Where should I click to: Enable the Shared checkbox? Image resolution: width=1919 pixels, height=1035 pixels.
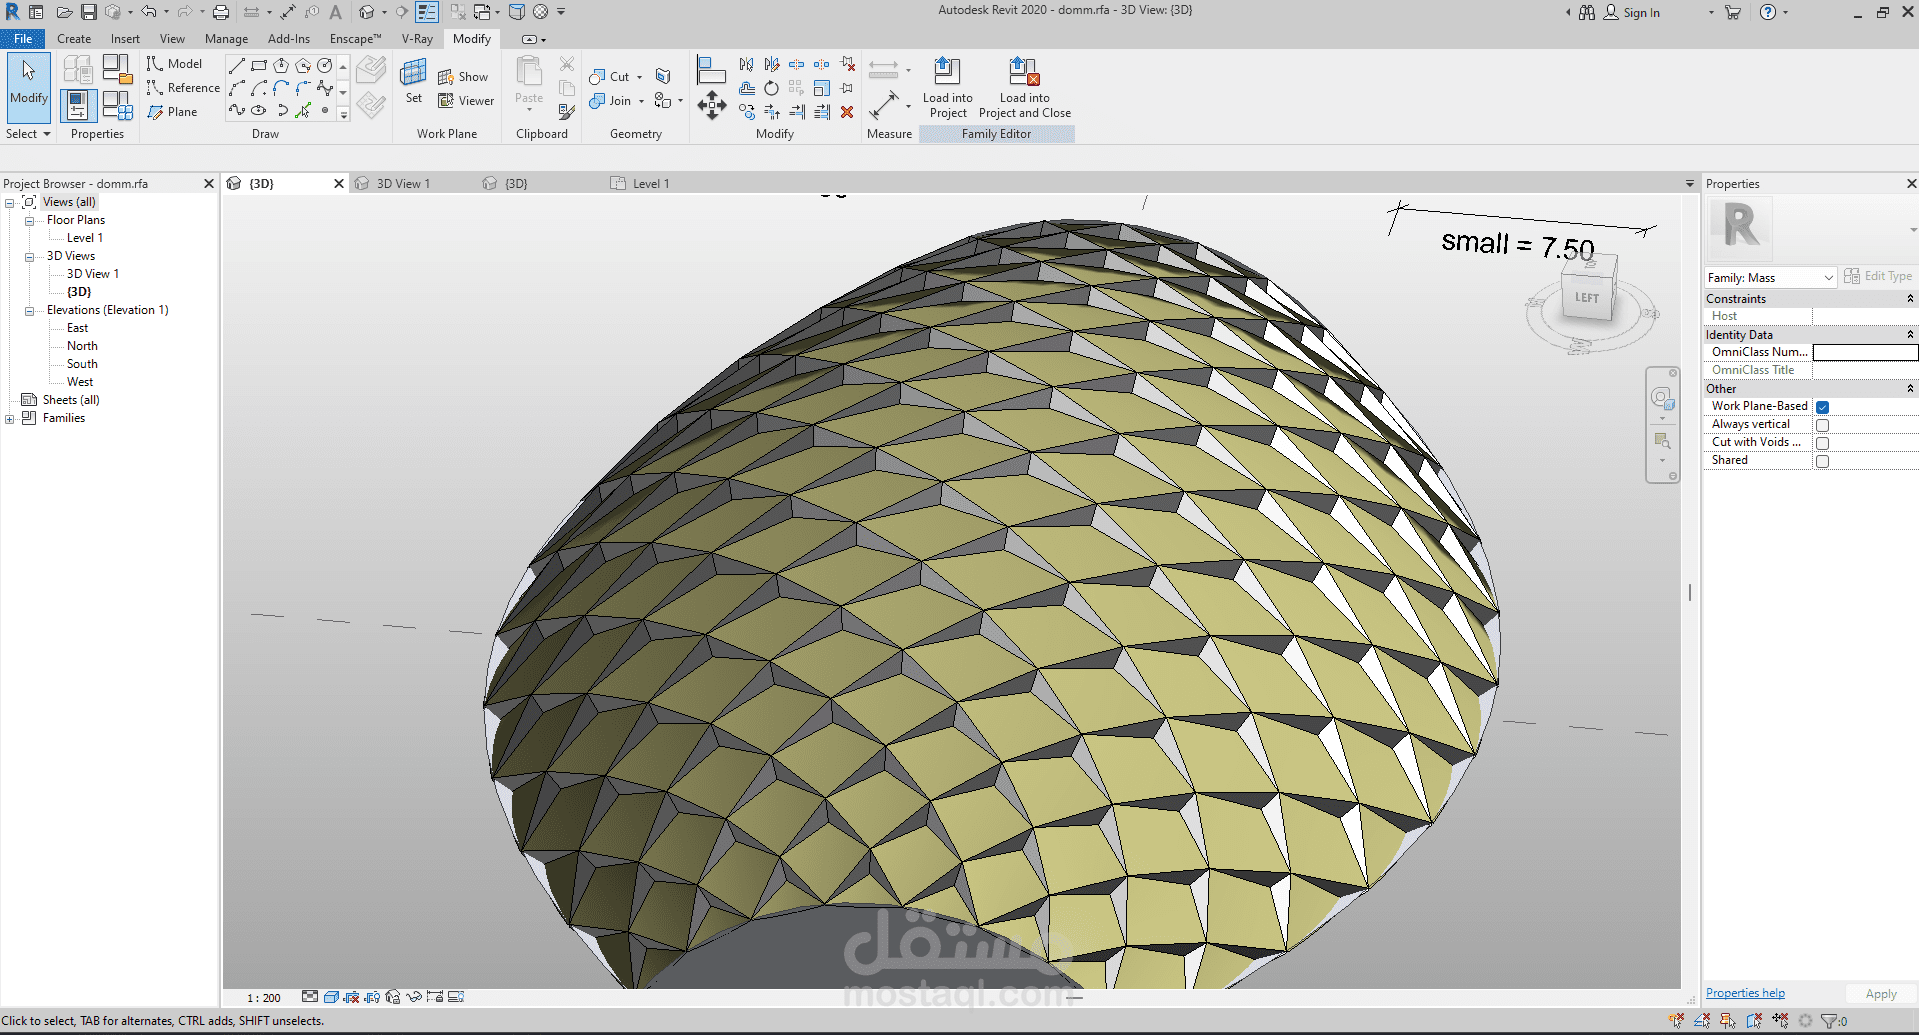(x=1822, y=461)
